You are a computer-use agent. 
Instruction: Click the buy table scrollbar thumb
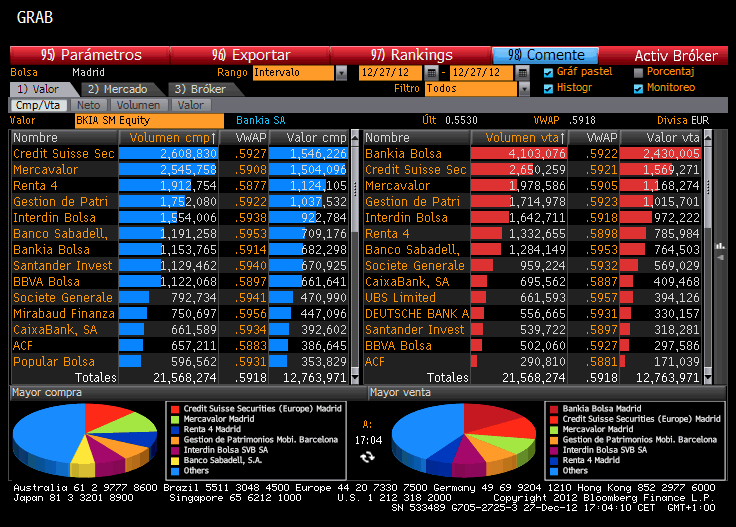click(355, 188)
